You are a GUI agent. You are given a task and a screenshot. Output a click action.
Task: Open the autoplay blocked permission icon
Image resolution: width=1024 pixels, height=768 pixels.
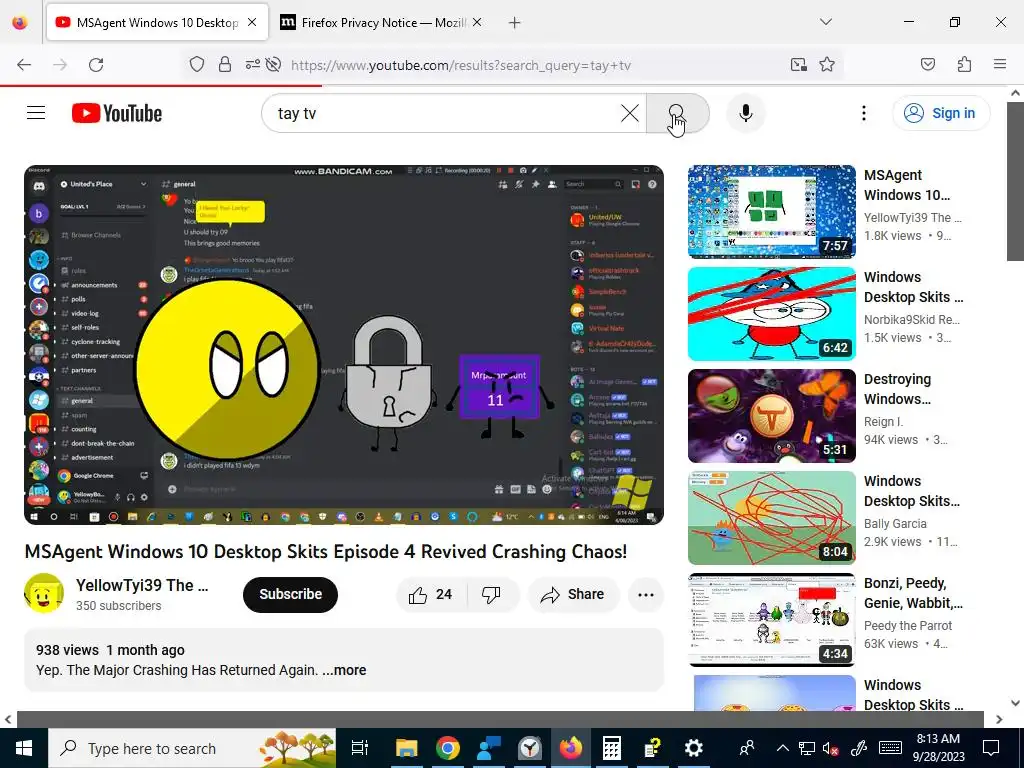274,65
